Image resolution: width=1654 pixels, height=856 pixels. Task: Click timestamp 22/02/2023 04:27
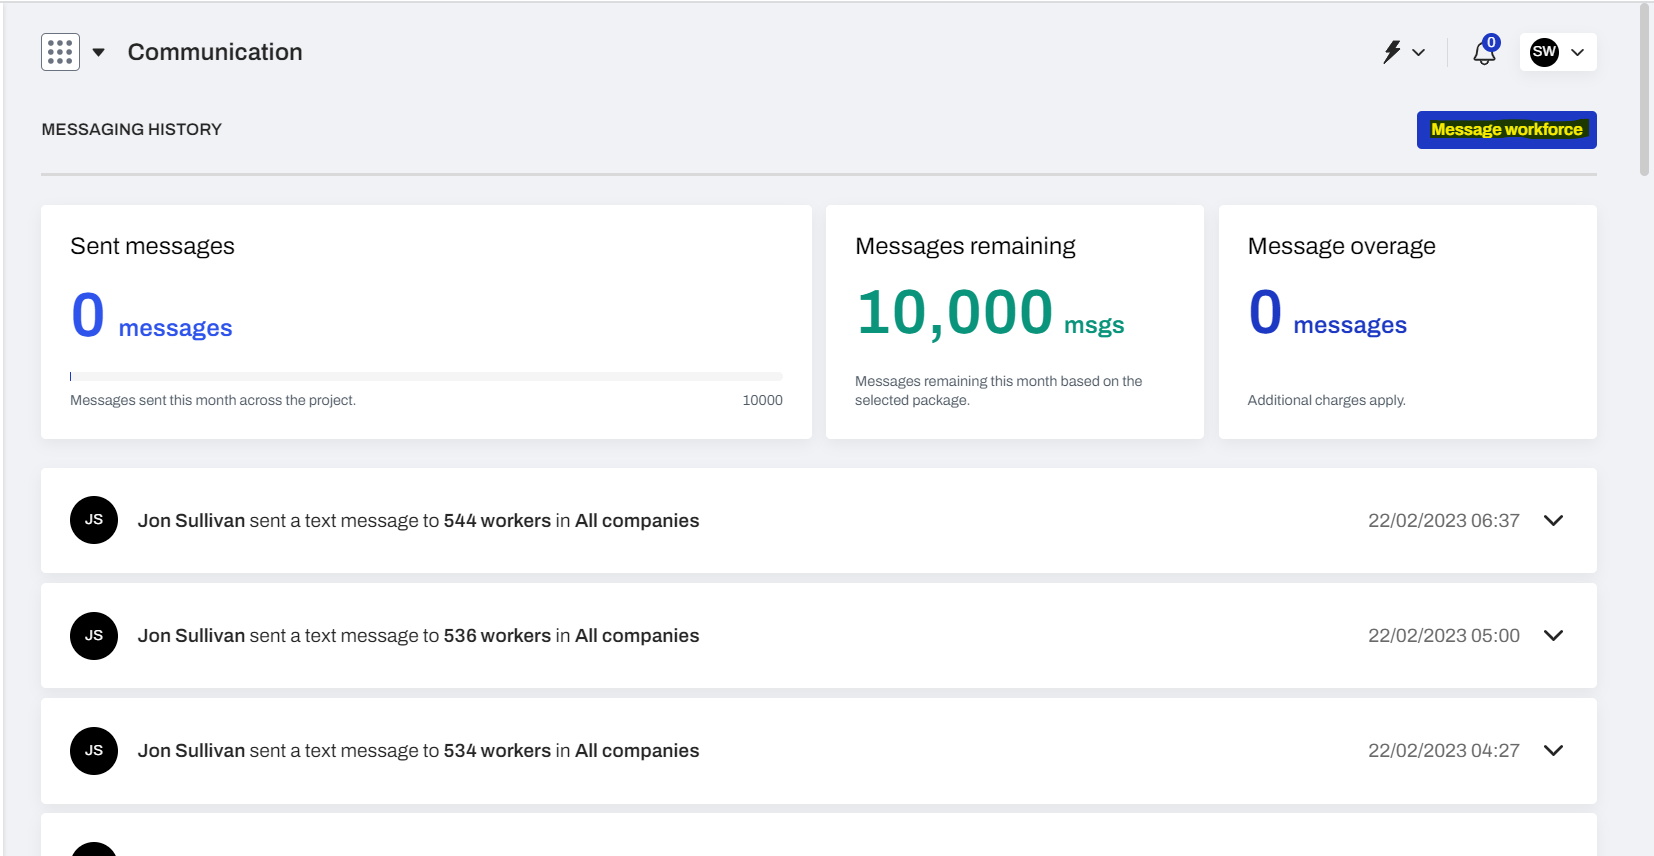[x=1444, y=751]
